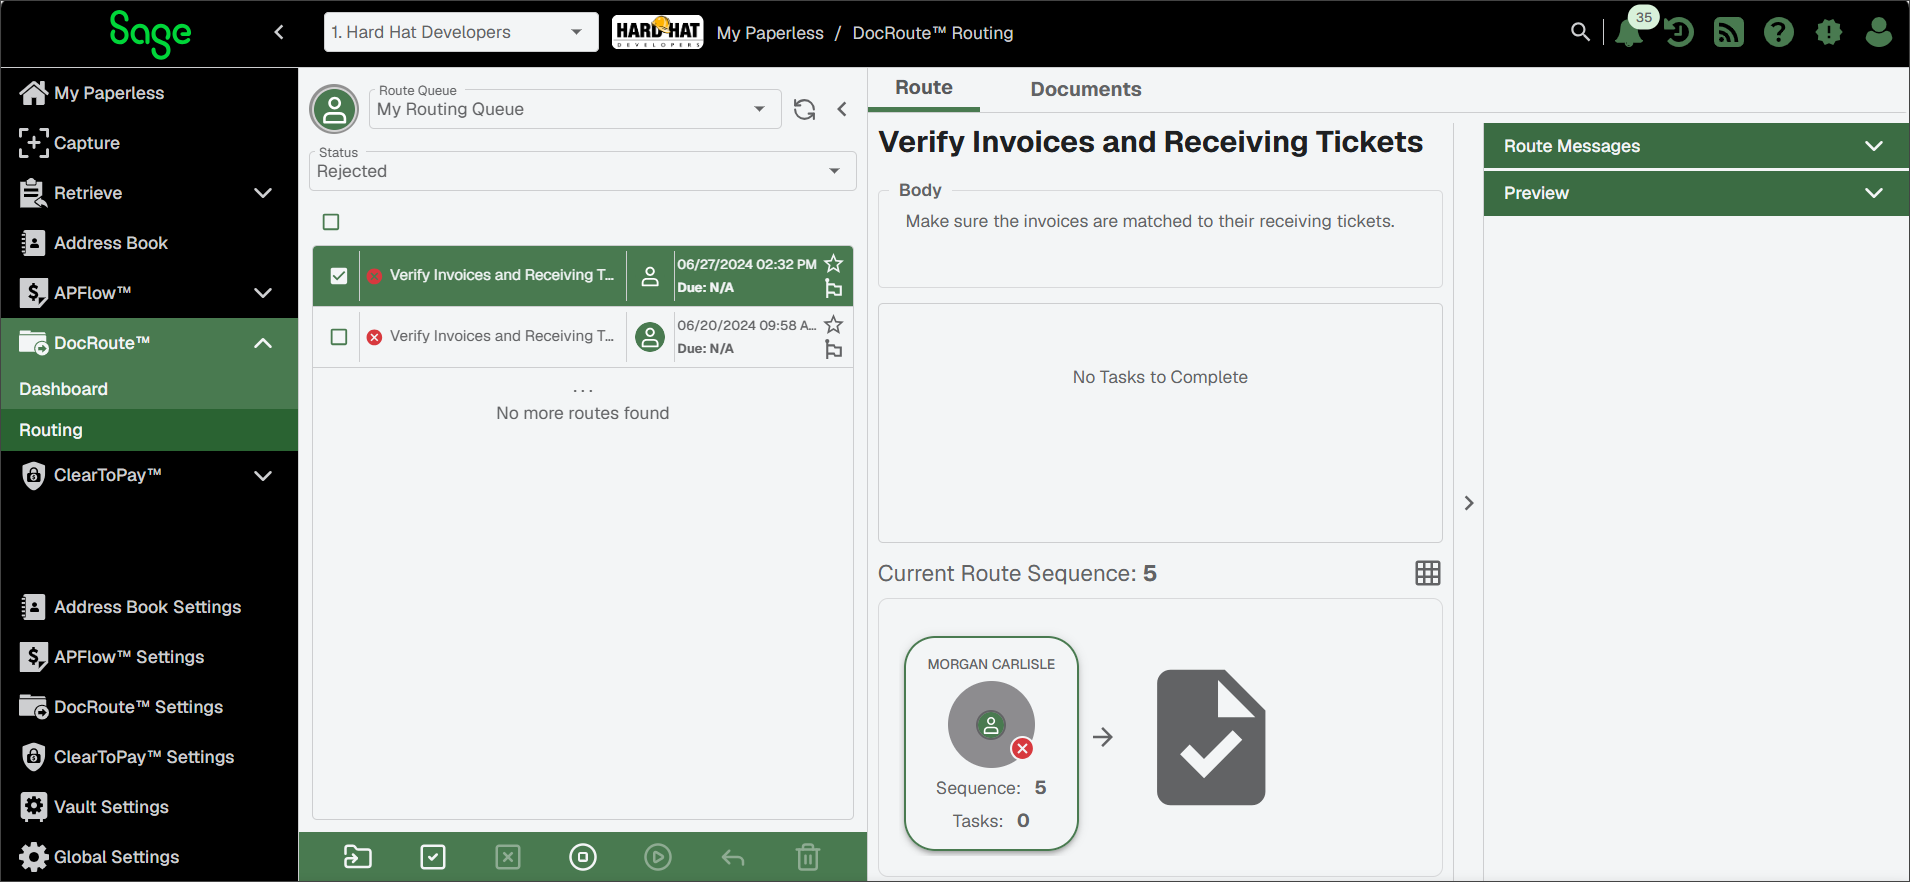Expand the right side panel arrow

1469,503
